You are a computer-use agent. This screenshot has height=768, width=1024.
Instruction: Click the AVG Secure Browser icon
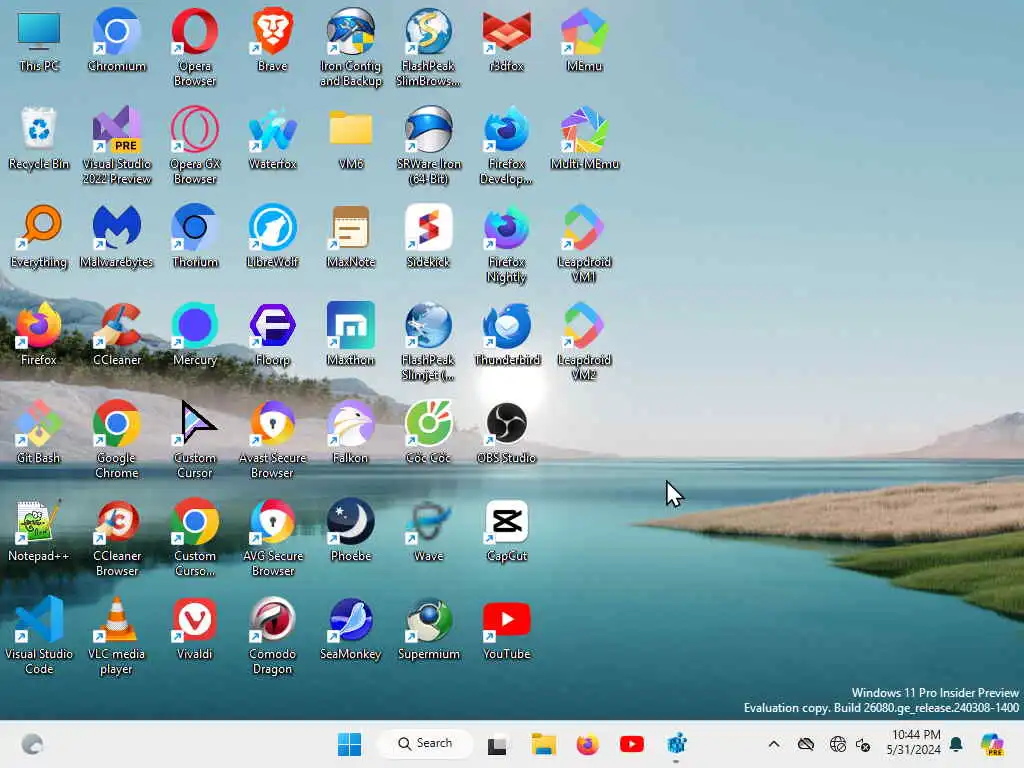click(x=272, y=537)
